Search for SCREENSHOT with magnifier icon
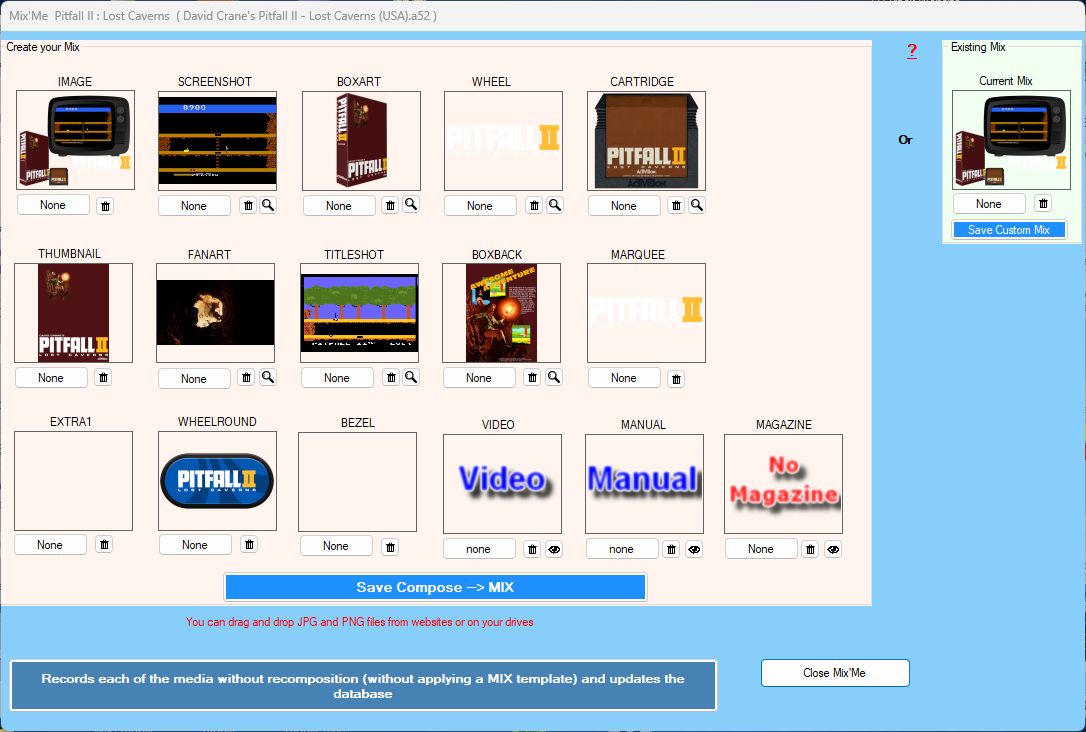The image size is (1086, 732). point(268,205)
